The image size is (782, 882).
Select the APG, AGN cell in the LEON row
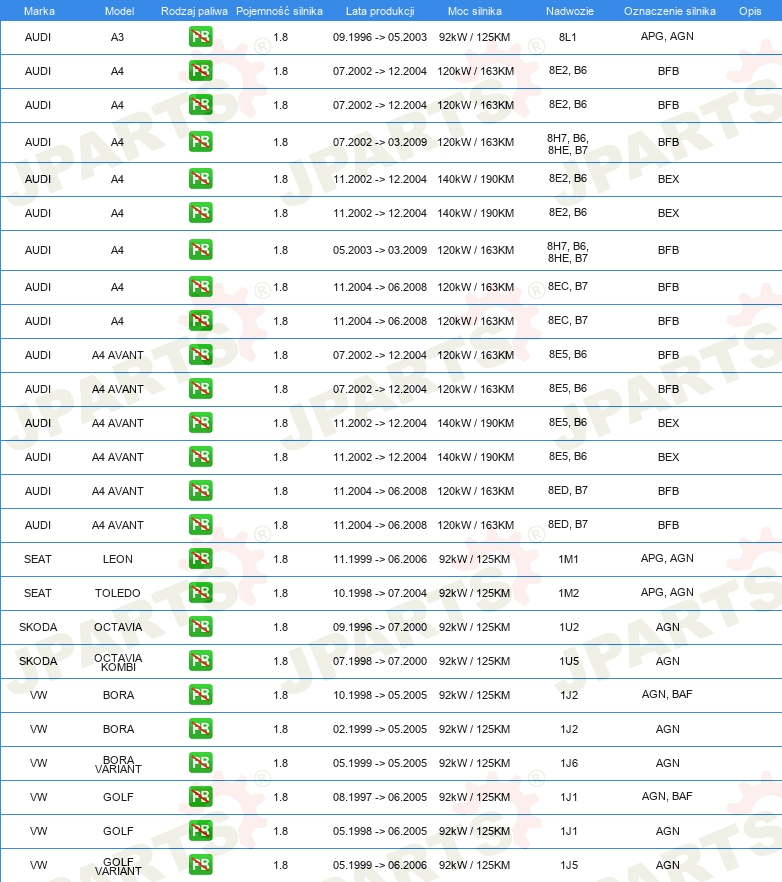pyautogui.click(x=667, y=558)
